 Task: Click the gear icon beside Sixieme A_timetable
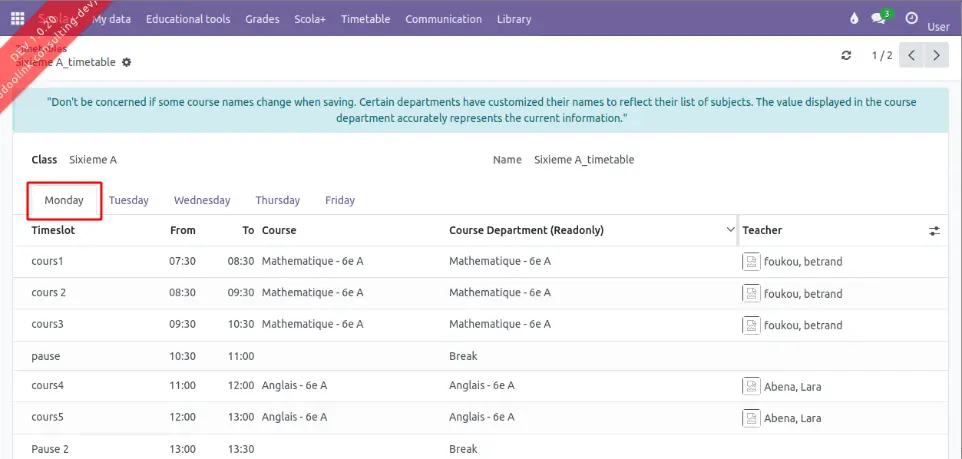coord(126,62)
